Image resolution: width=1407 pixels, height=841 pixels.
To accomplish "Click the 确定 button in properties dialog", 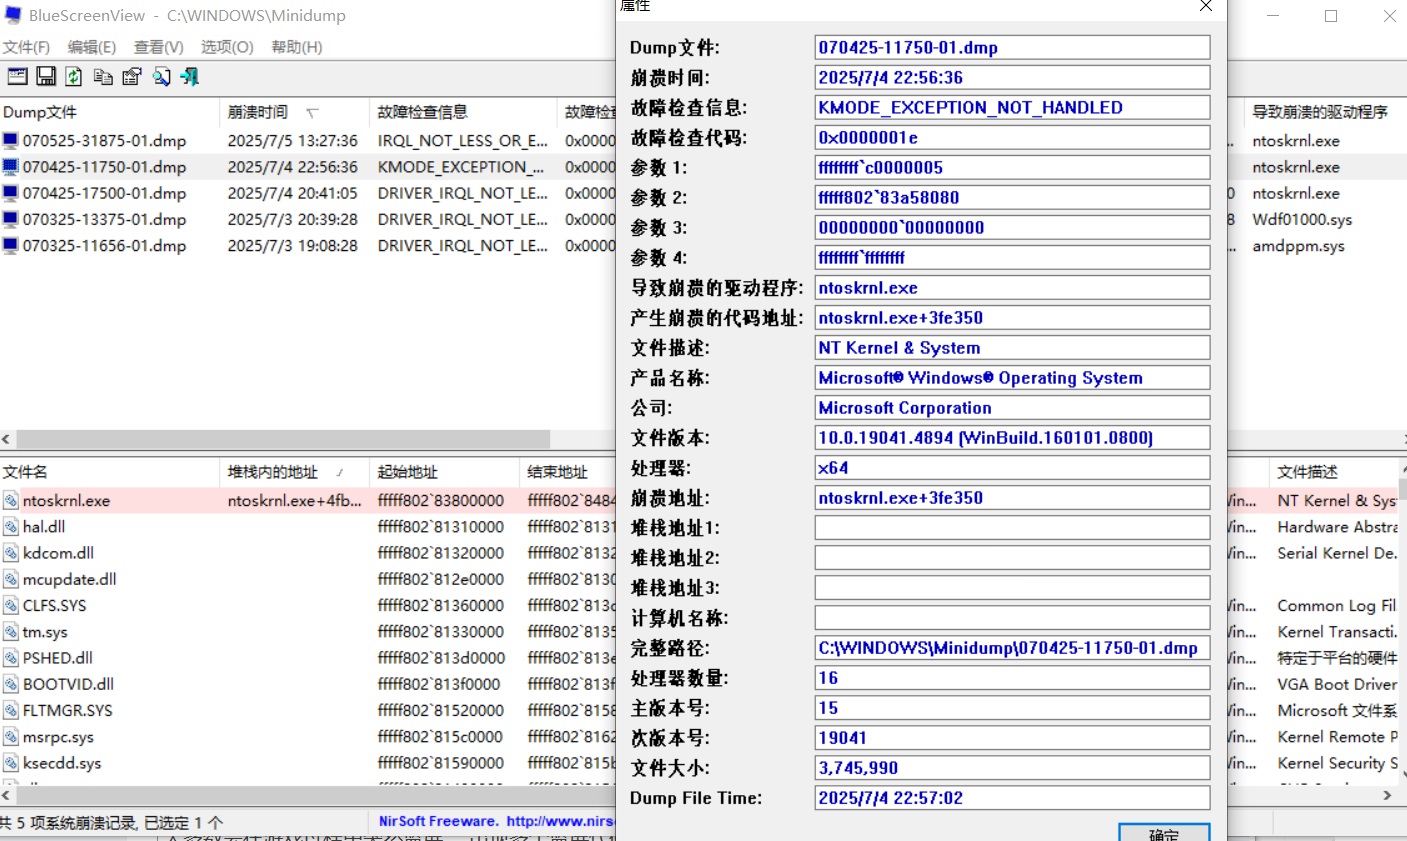I will coord(1163,833).
